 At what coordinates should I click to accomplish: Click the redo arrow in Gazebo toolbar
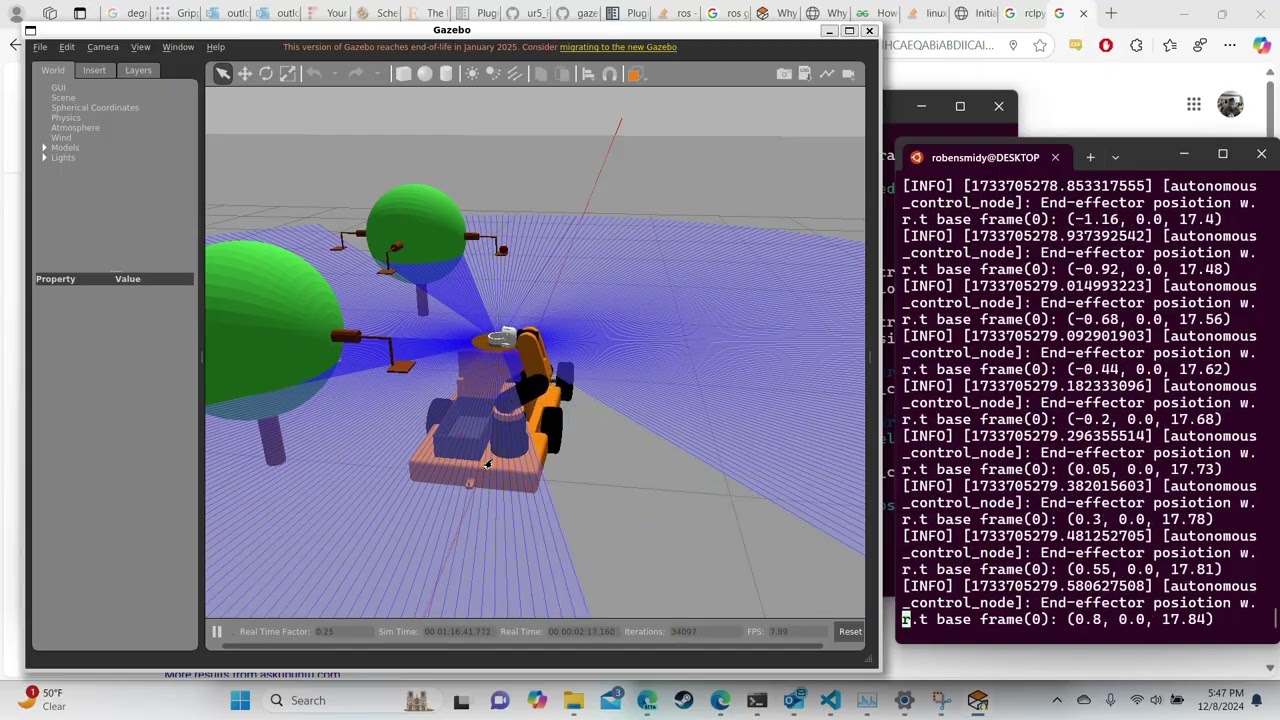[x=355, y=74]
